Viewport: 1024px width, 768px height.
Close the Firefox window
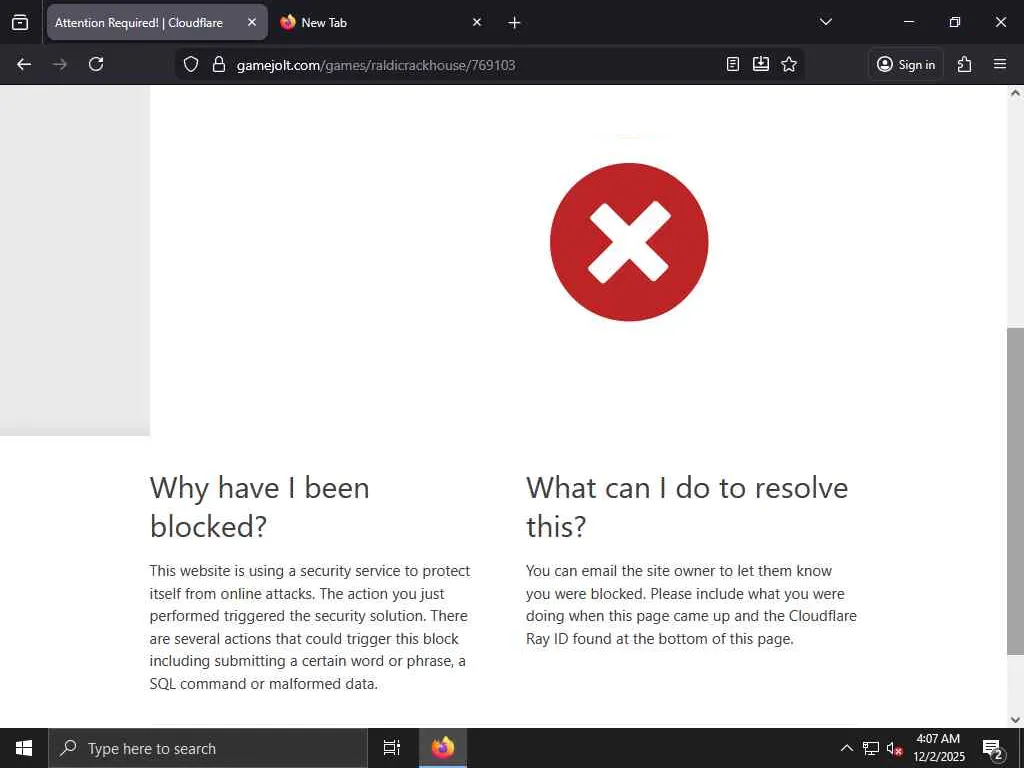[1000, 22]
